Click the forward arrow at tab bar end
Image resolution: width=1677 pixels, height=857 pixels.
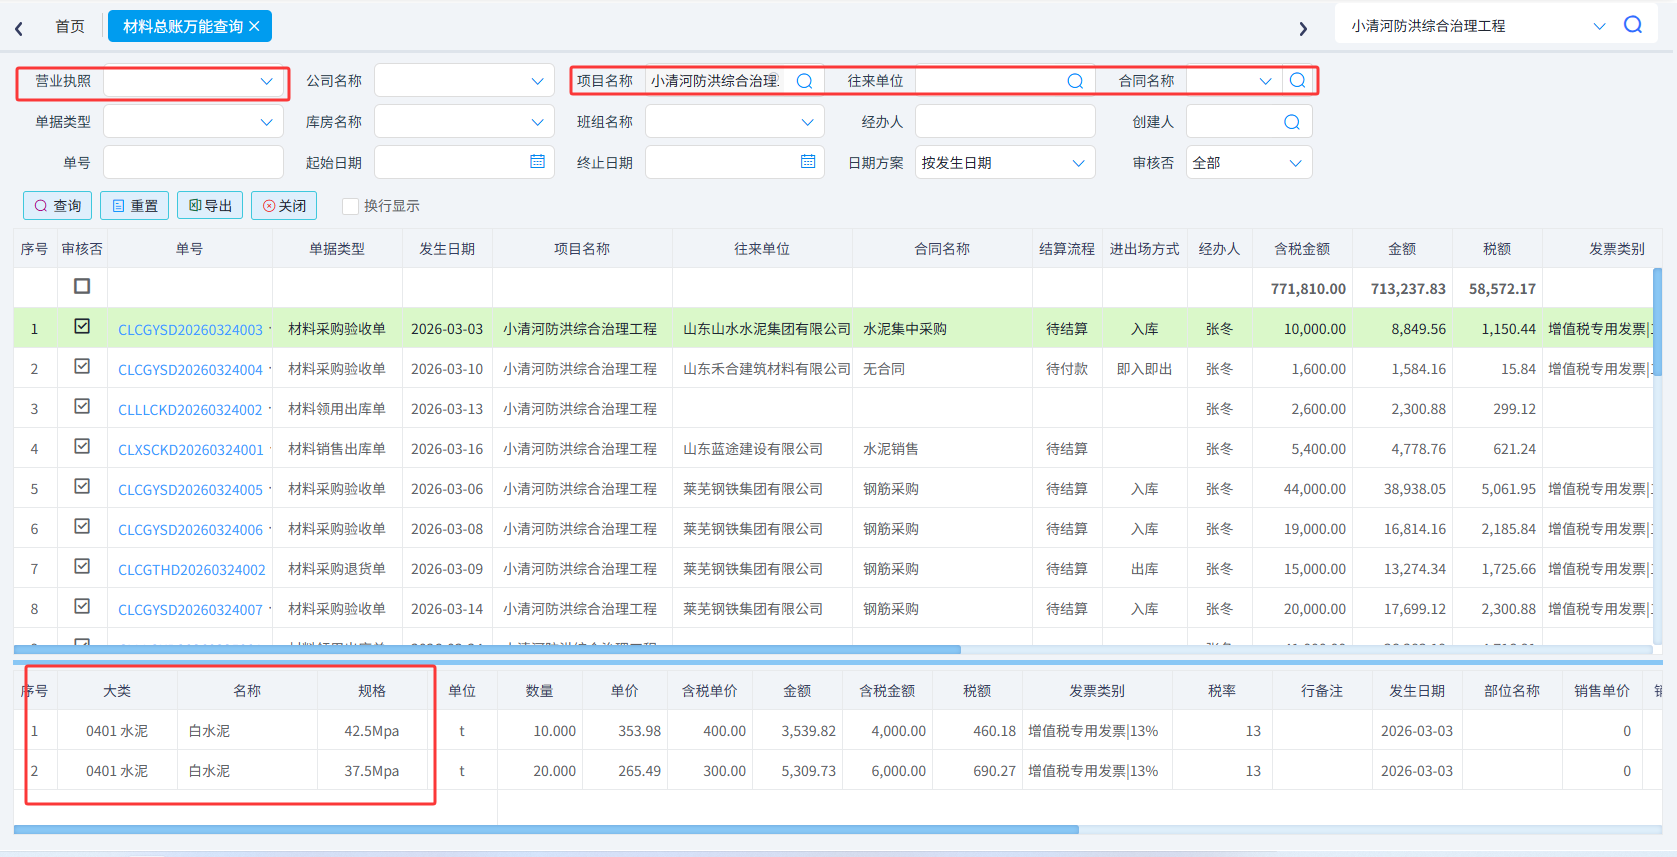pyautogui.click(x=1302, y=28)
